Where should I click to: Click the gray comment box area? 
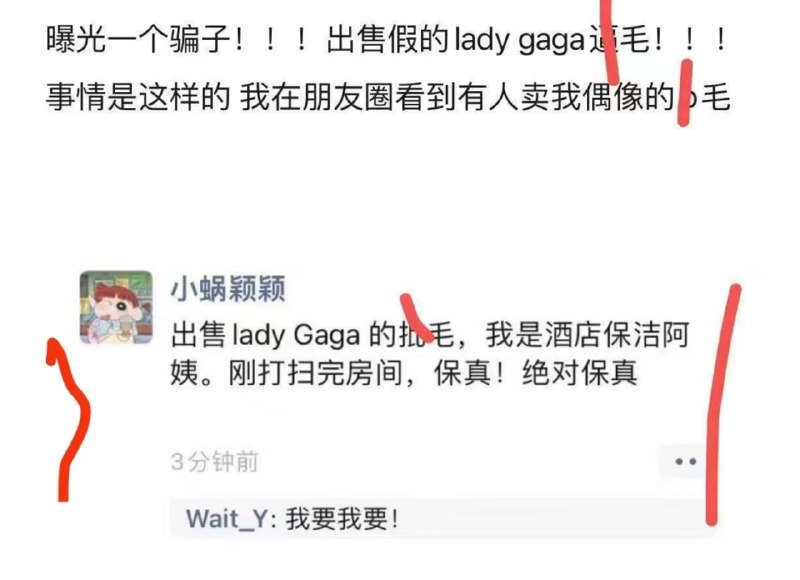[441, 519]
